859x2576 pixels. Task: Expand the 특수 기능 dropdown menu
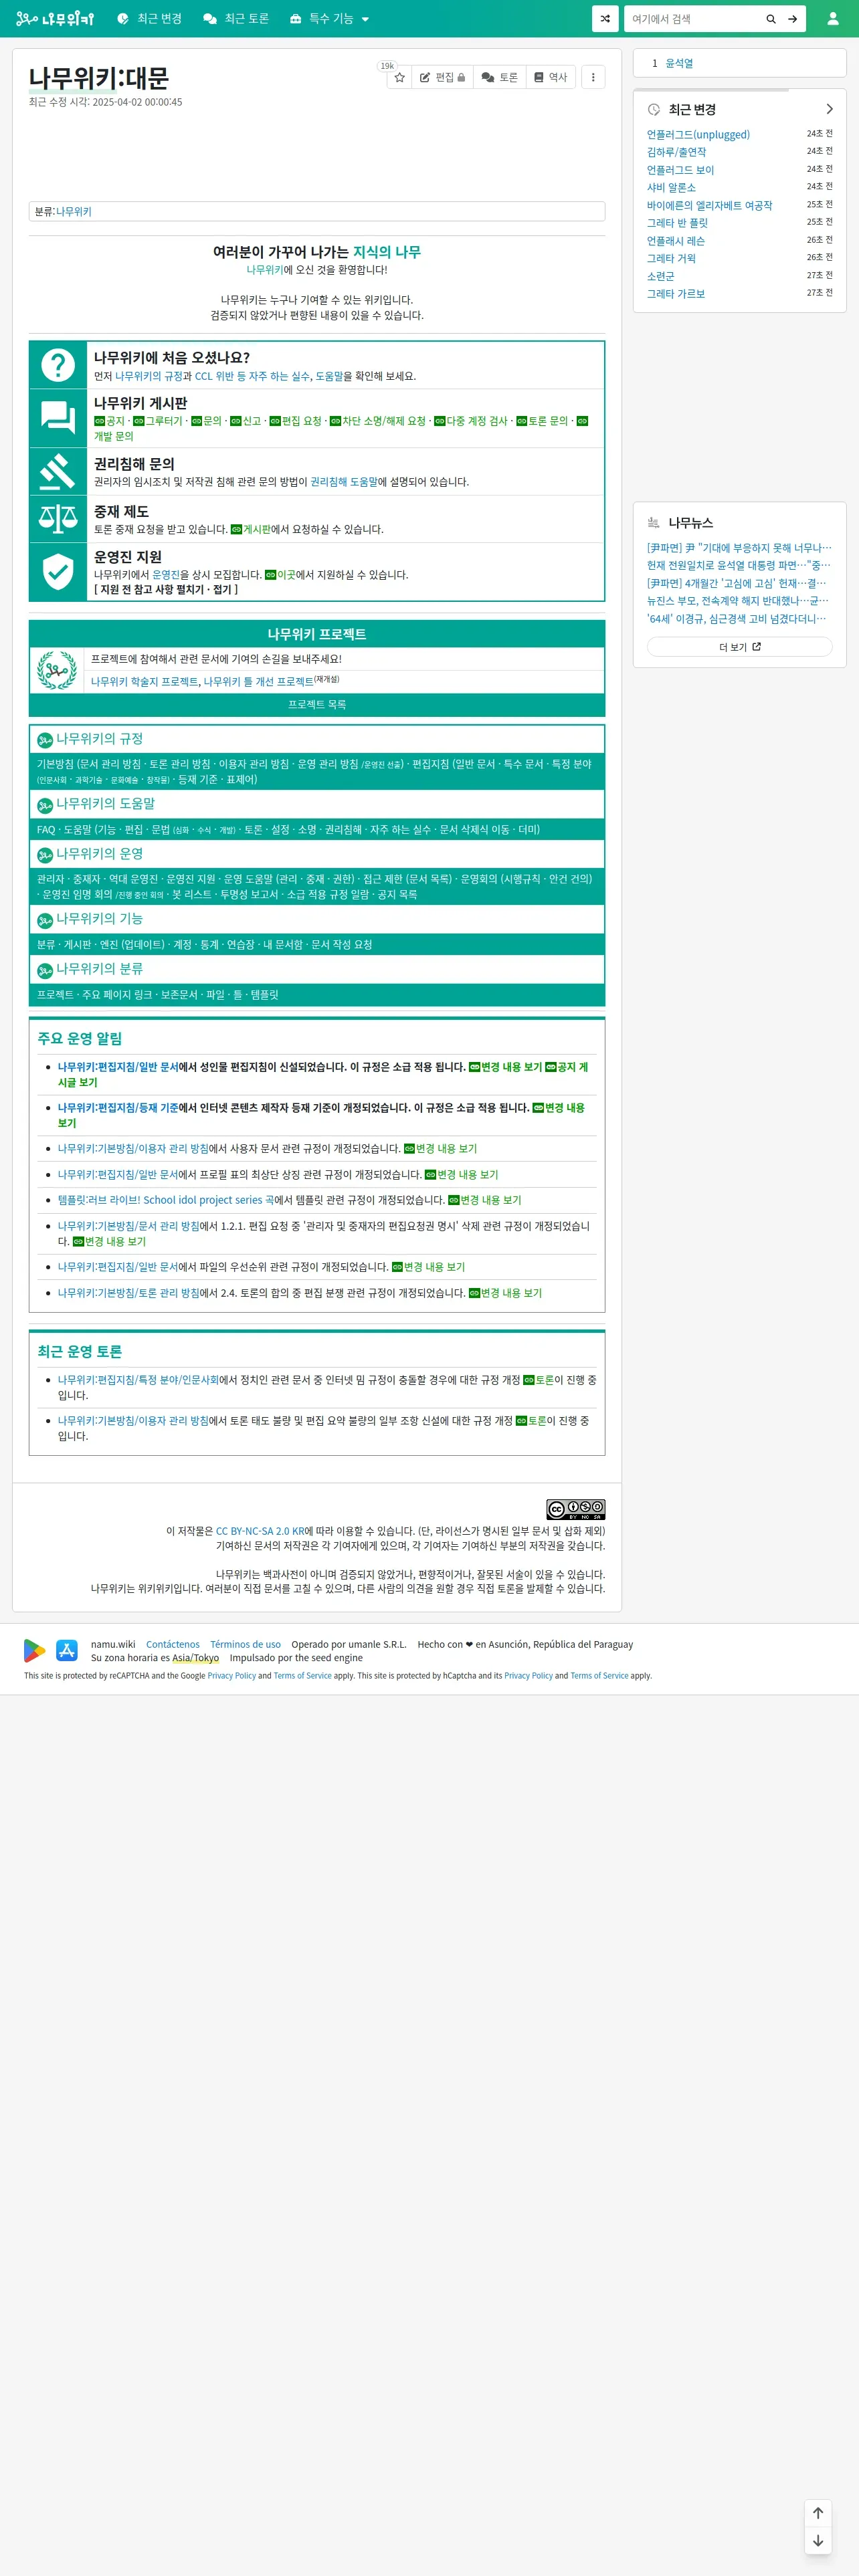(329, 18)
